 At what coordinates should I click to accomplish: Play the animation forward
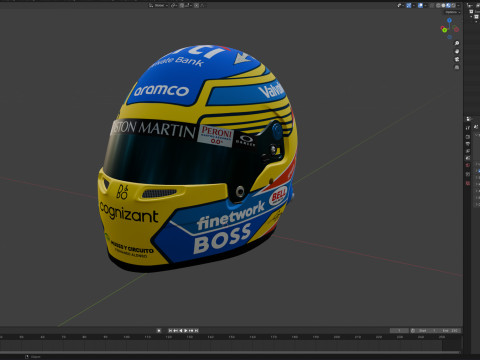(186, 331)
